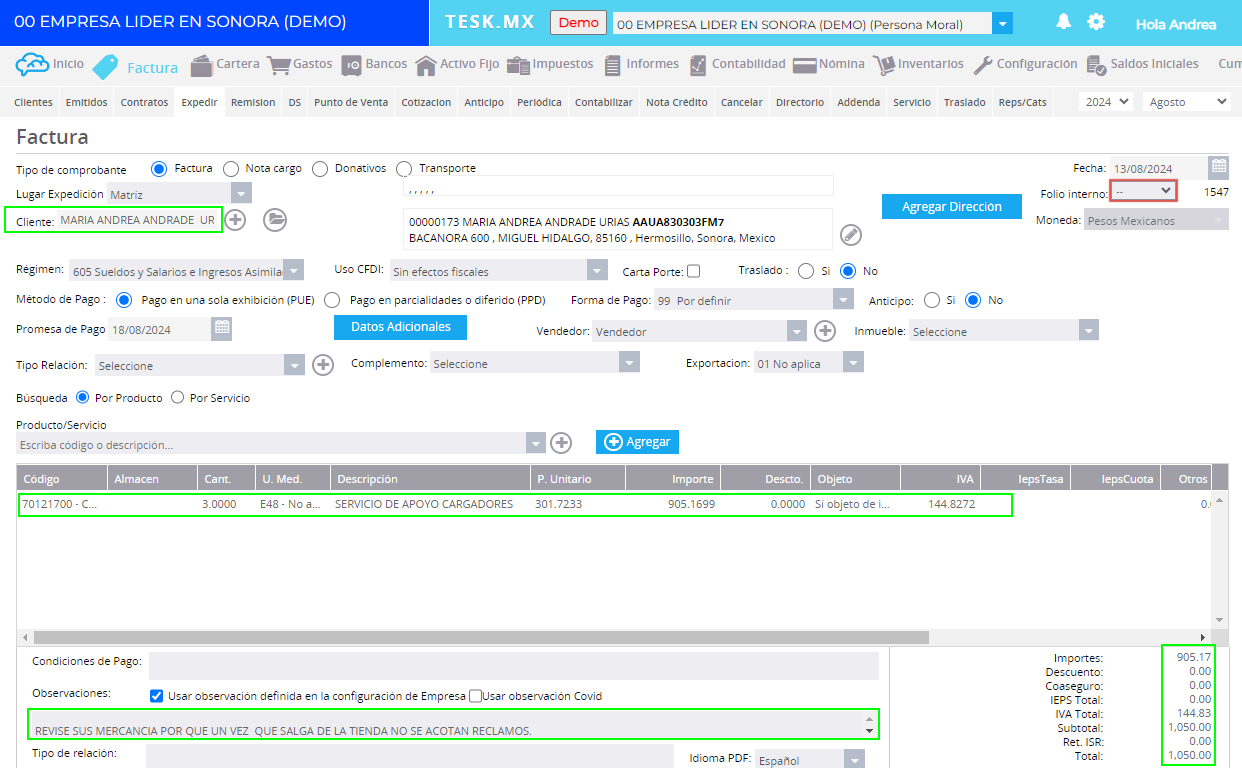Open calendar for Promesa de Pago

pyautogui.click(x=222, y=327)
